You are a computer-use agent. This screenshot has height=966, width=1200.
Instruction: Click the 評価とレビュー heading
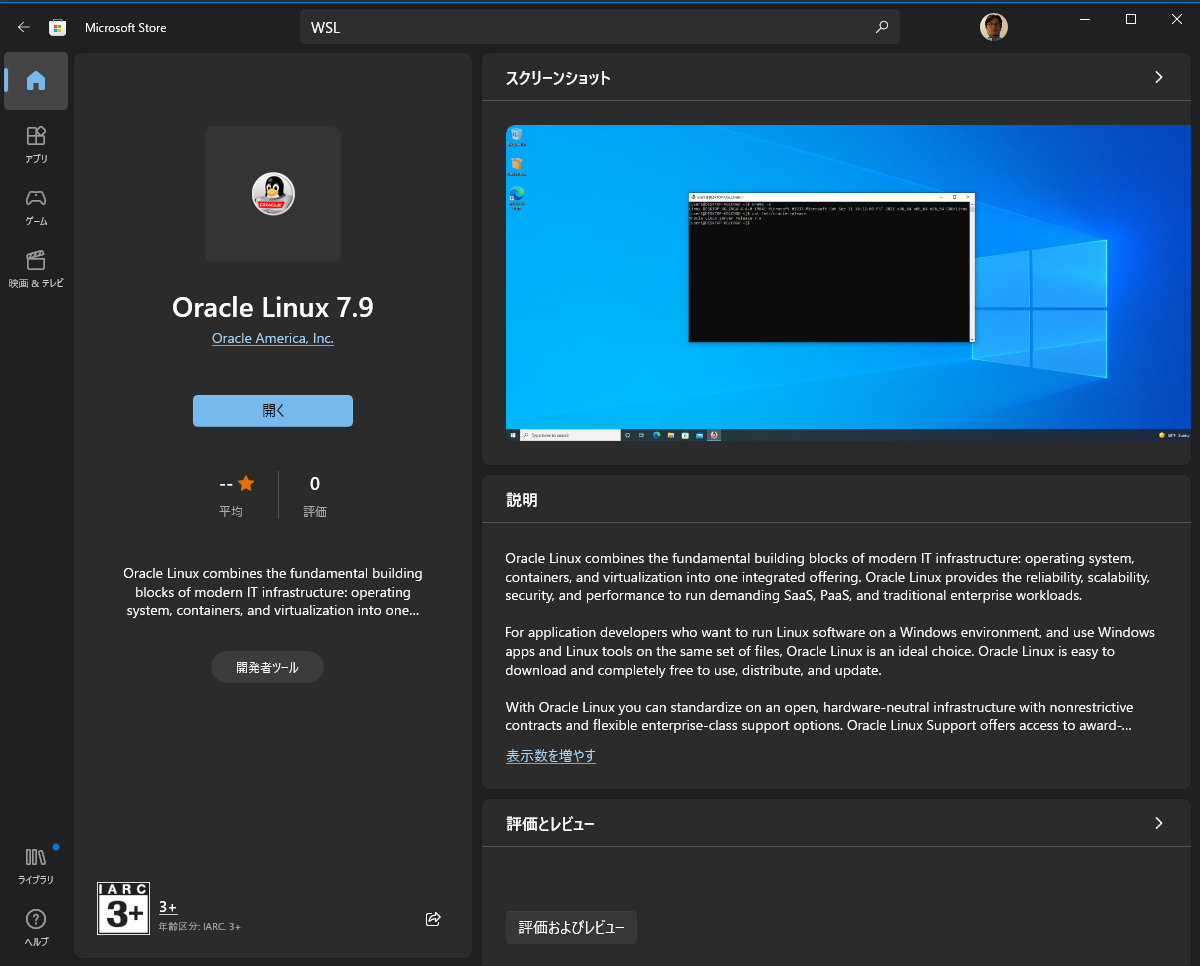(551, 824)
